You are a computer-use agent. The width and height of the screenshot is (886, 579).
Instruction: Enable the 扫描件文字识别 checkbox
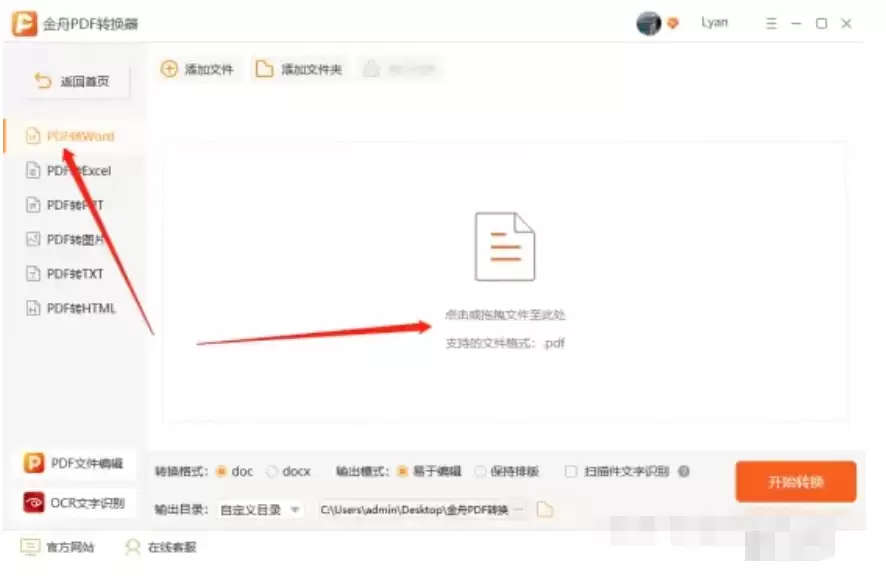point(571,471)
